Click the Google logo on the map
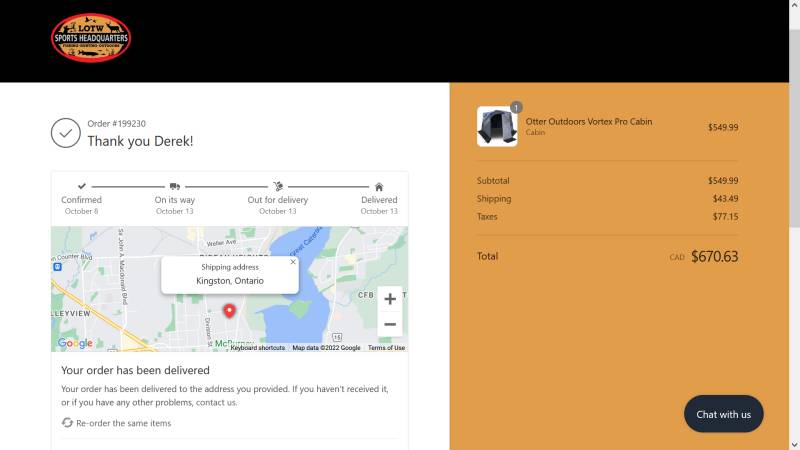Screen dimensions: 800x450 click(75, 343)
